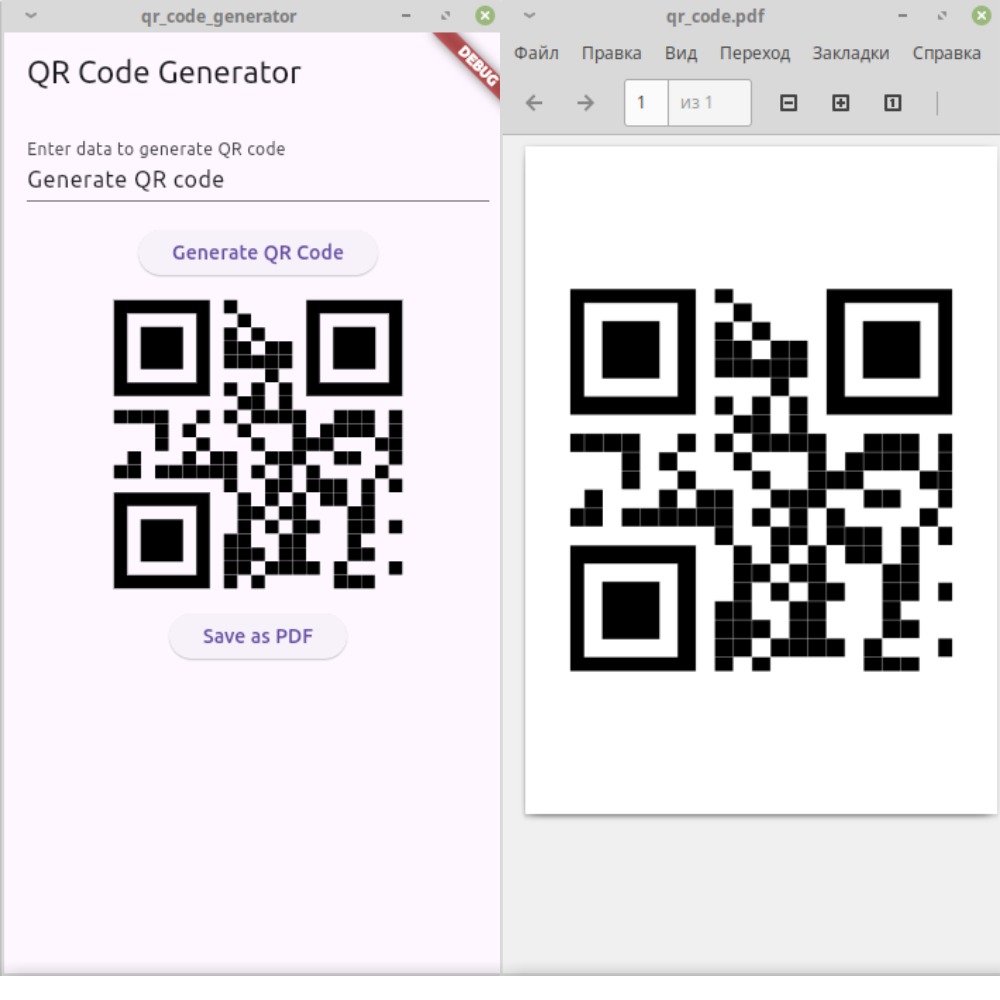Screen dimensions: 1000x1000
Task: Click the 'из 1' page count label
Action: click(696, 103)
